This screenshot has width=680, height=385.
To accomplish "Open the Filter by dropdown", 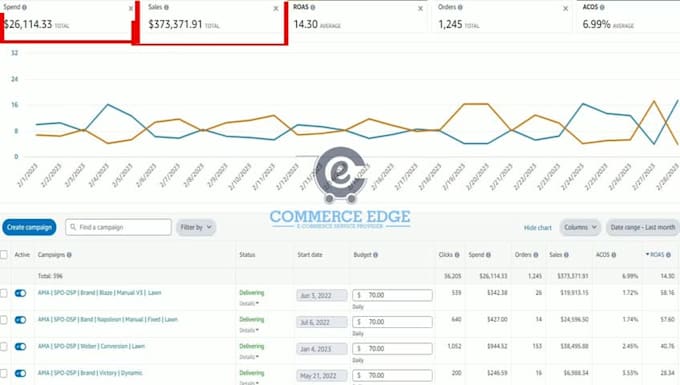I will 196,227.
